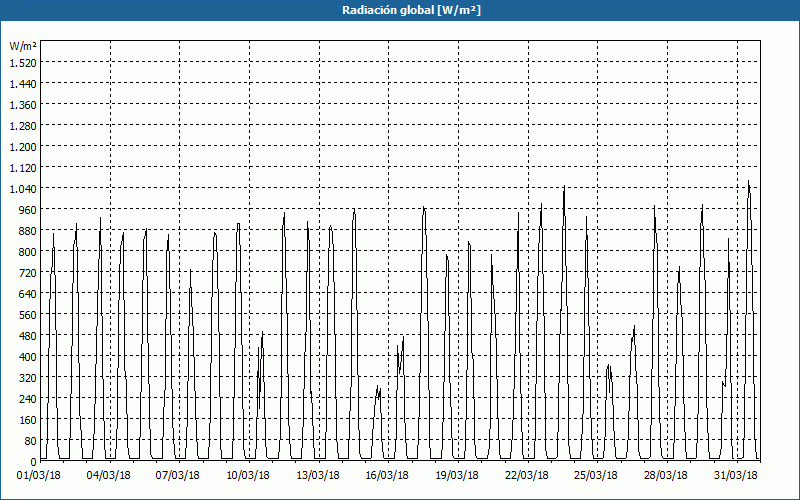Click the 720 y-axis value
Screen dimensions: 800x500
point(28,273)
